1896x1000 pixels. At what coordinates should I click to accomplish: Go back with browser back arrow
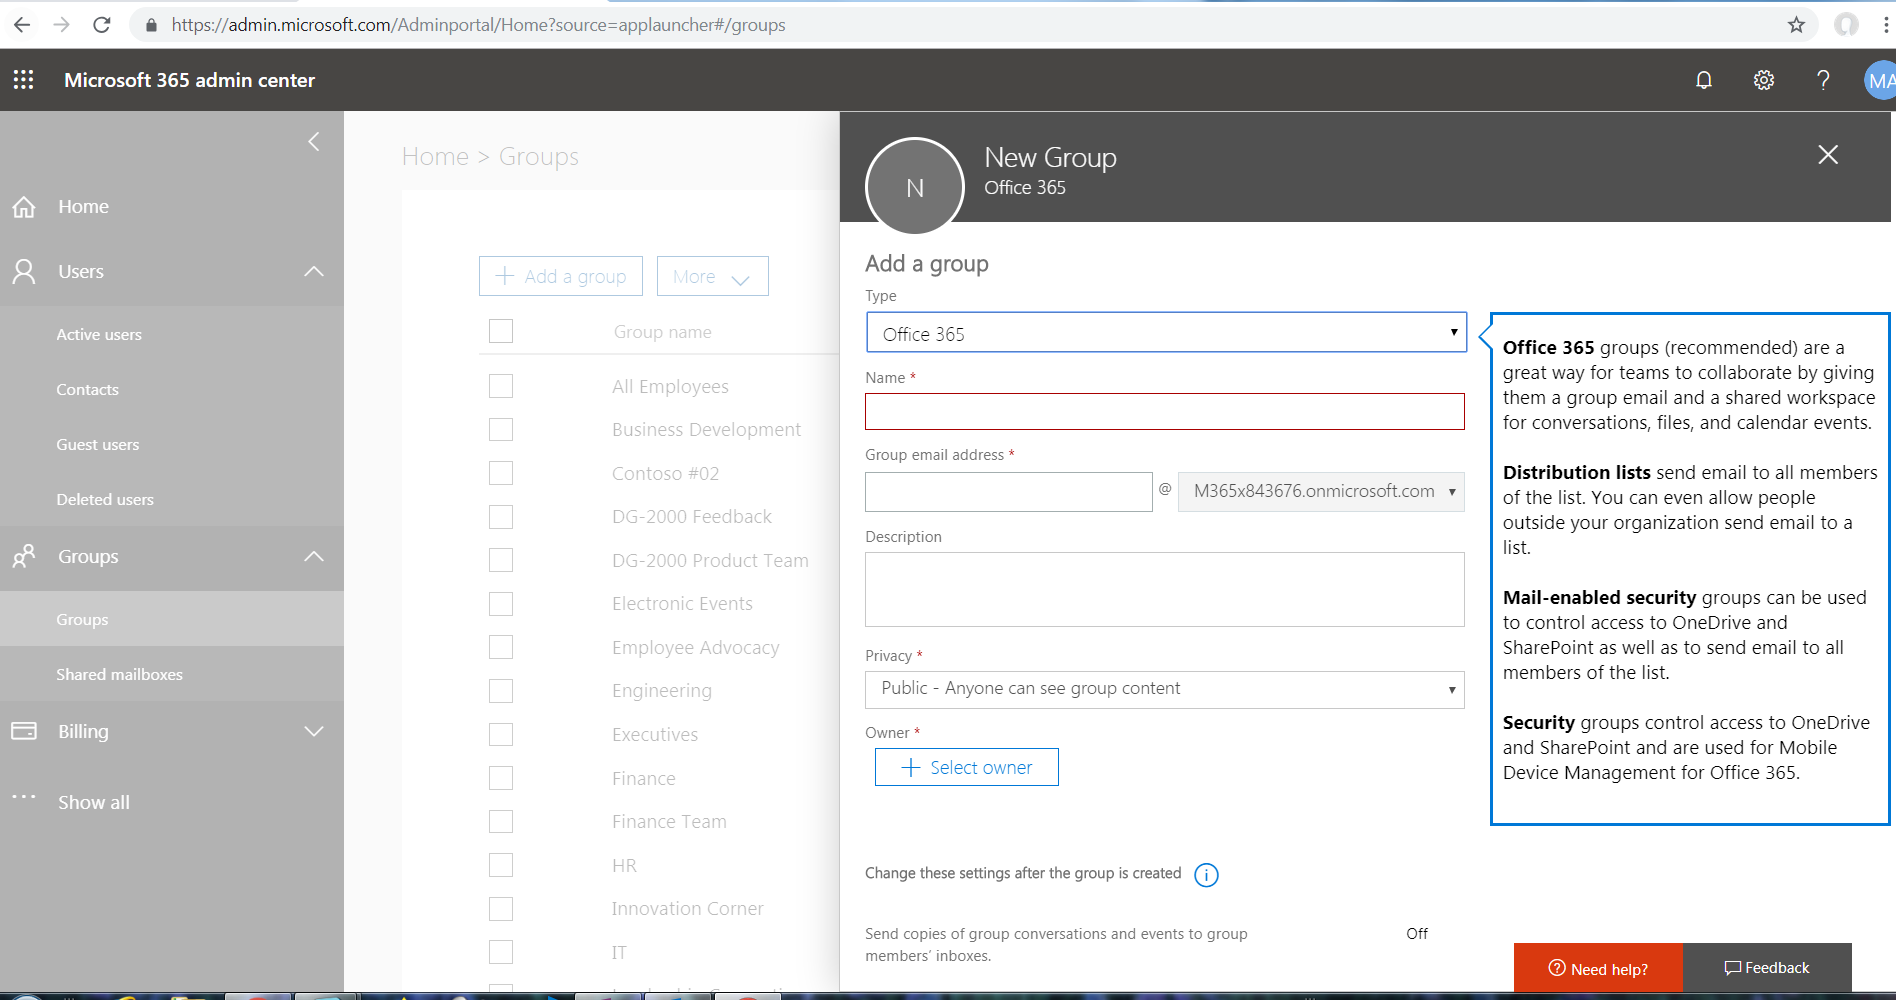coord(22,25)
